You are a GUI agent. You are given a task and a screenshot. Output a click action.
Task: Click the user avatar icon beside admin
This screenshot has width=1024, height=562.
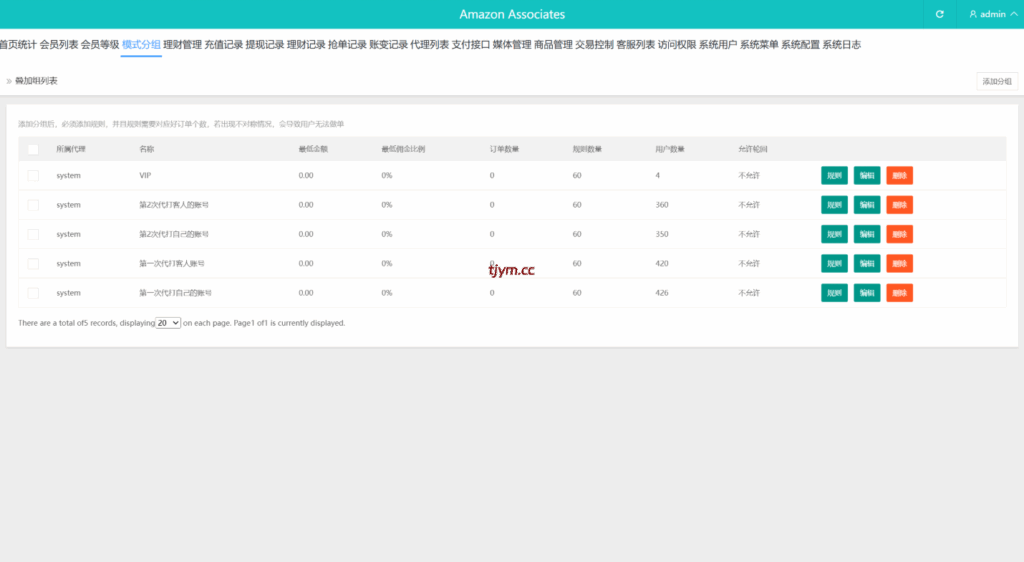[x=972, y=14]
